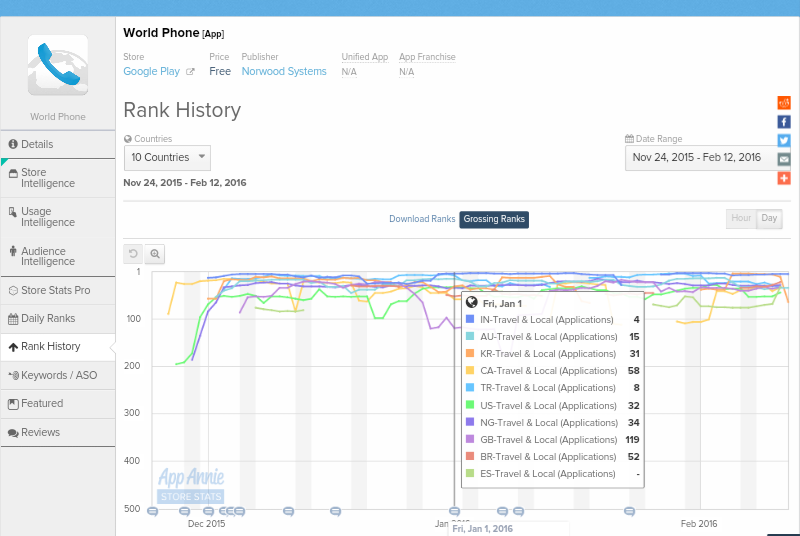The height and width of the screenshot is (536, 800).
Task: Click the Rank History up-arrow icon
Action: (13, 347)
